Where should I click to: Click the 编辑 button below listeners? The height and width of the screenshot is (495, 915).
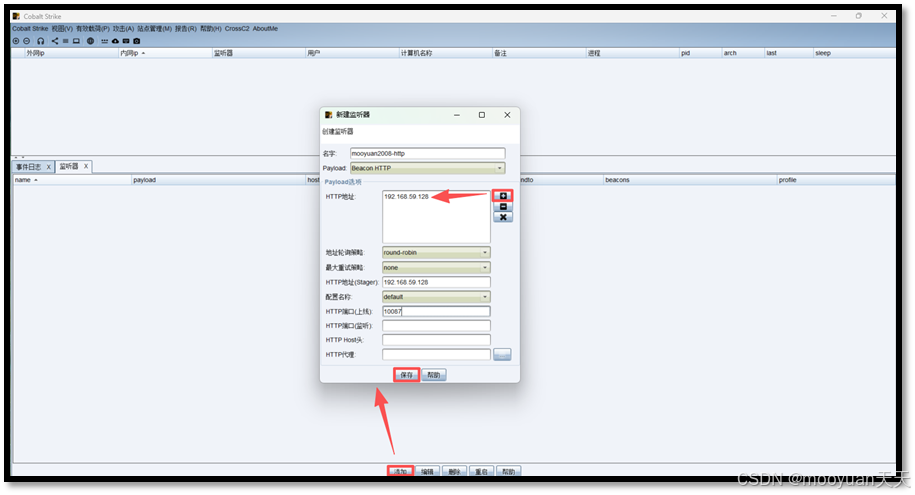tap(428, 471)
